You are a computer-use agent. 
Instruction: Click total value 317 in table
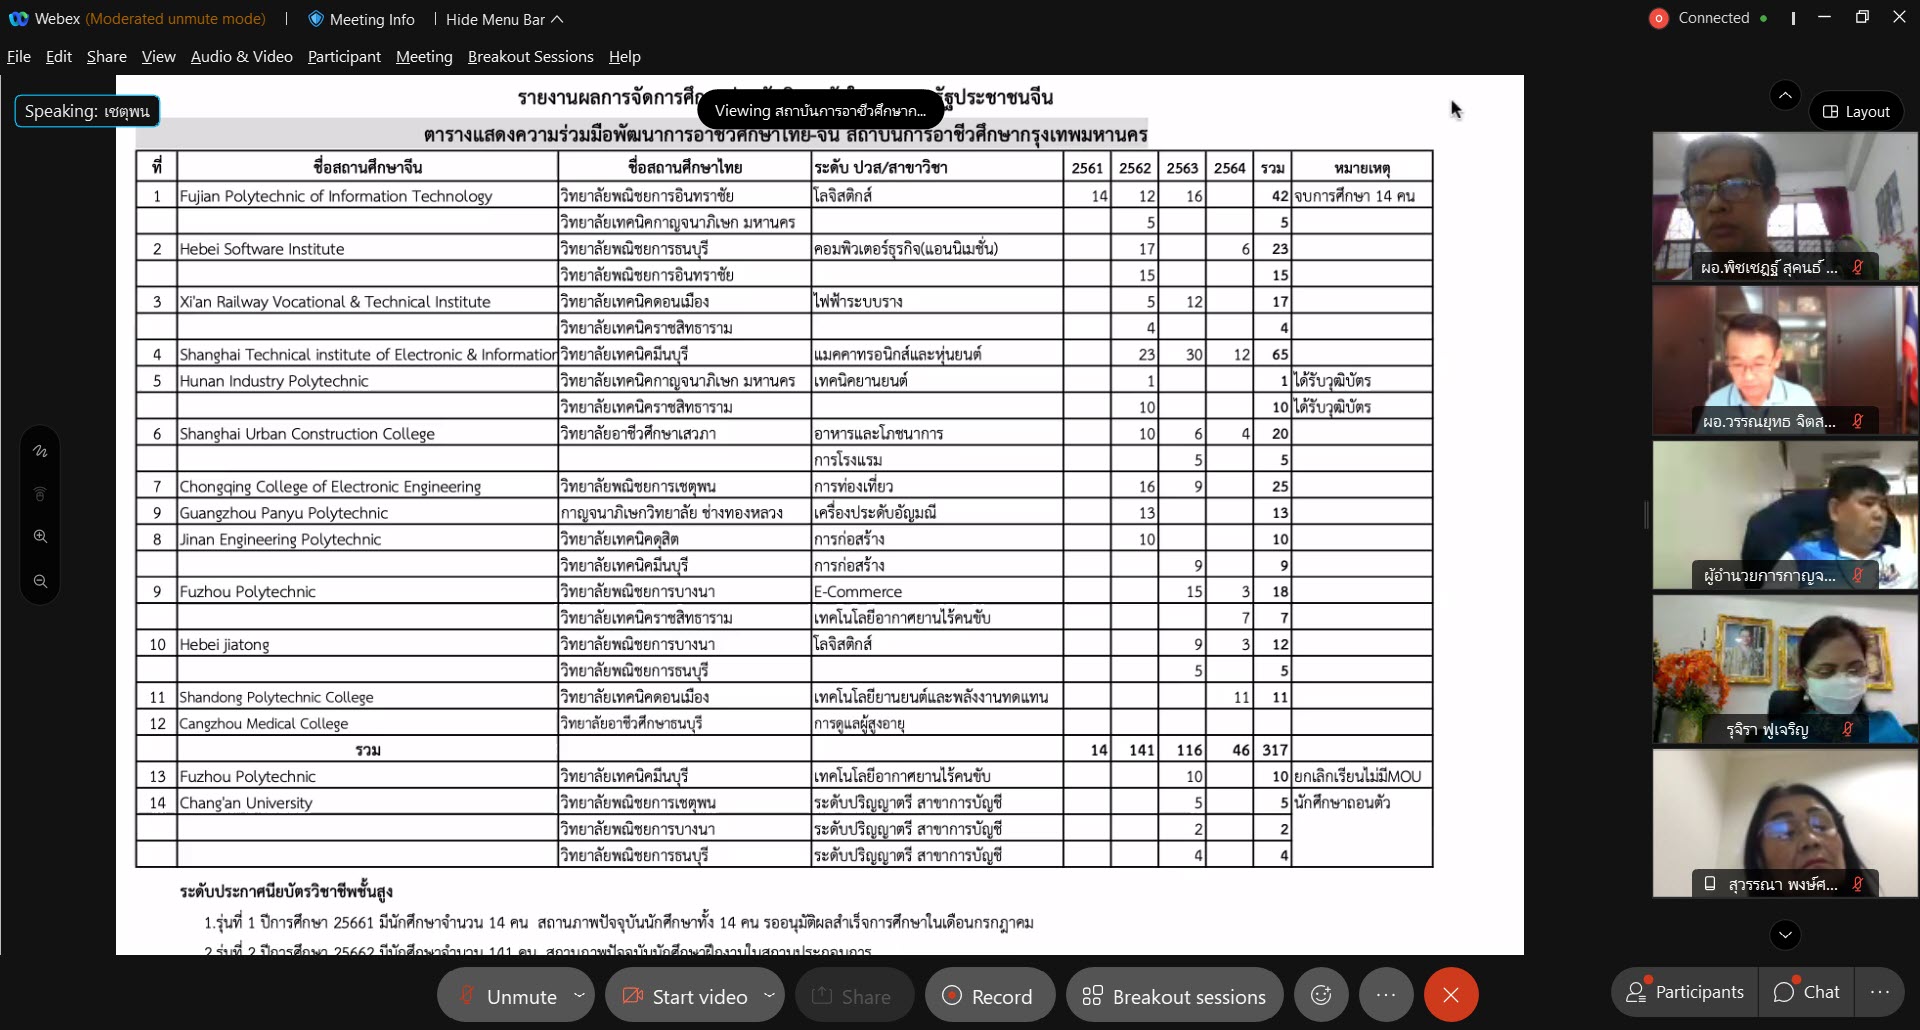tap(1275, 750)
